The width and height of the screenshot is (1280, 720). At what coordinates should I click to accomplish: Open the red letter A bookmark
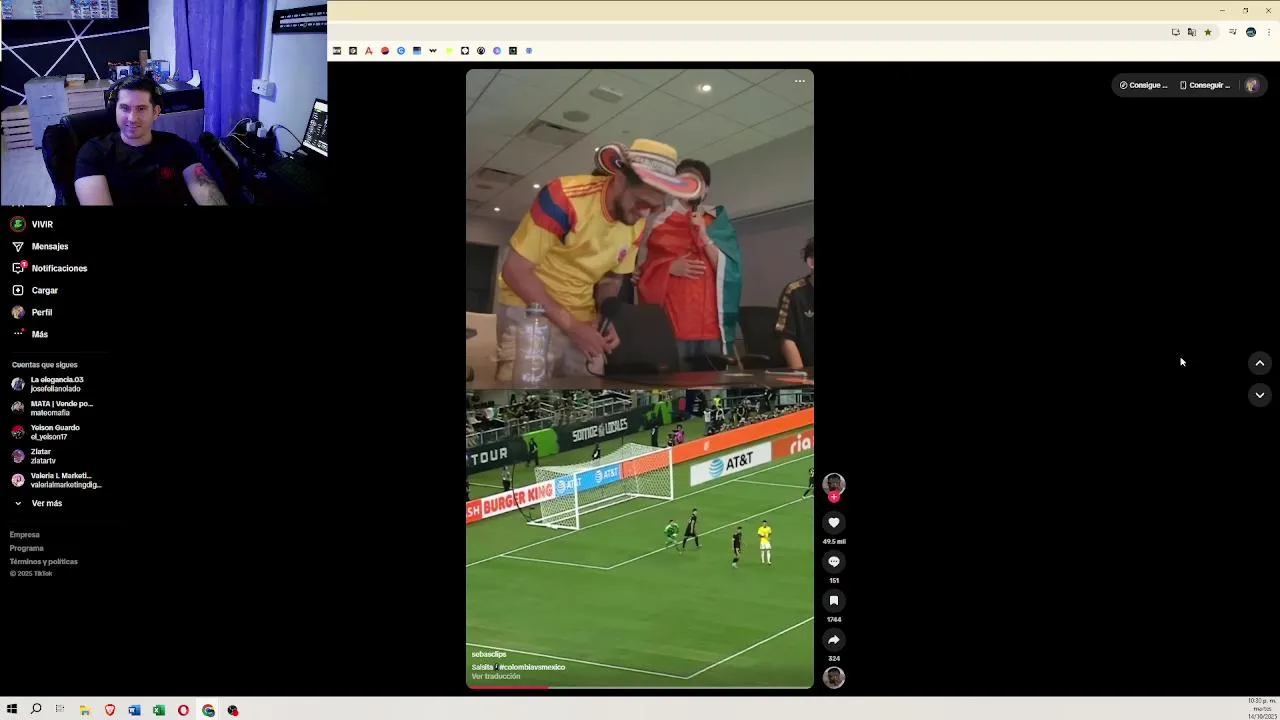pyautogui.click(x=369, y=51)
